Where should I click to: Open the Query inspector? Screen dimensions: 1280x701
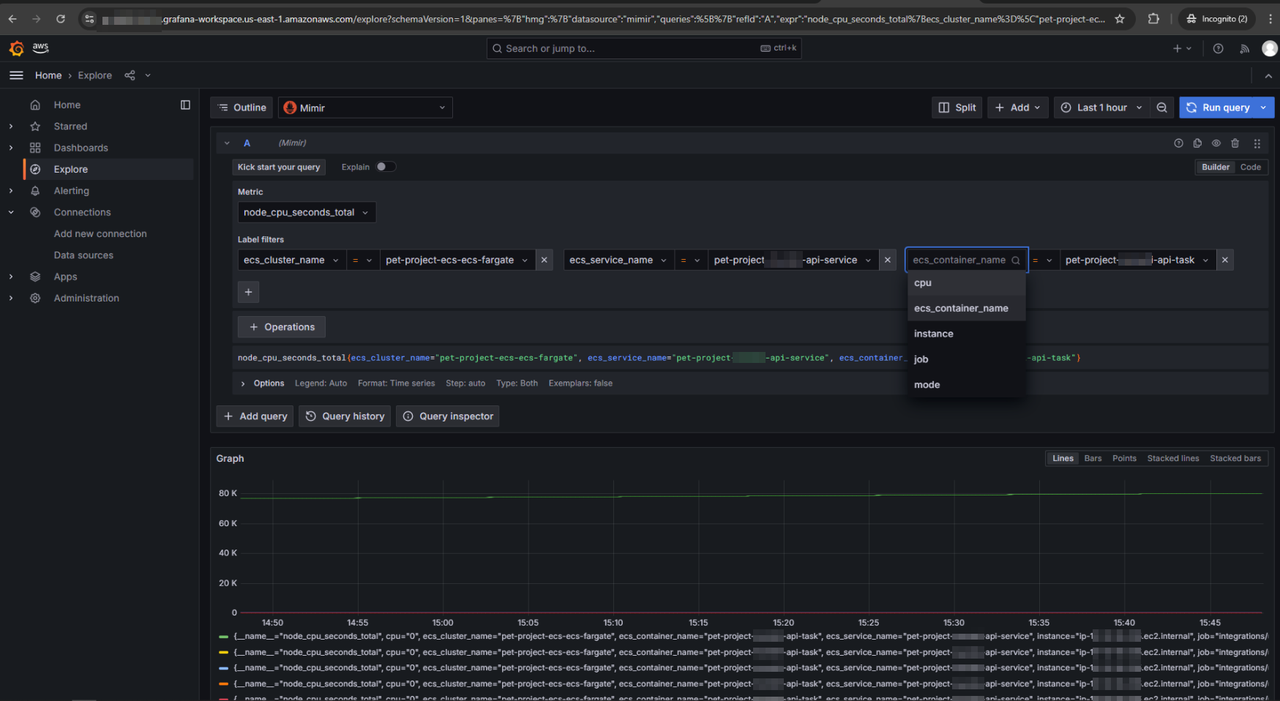click(448, 416)
